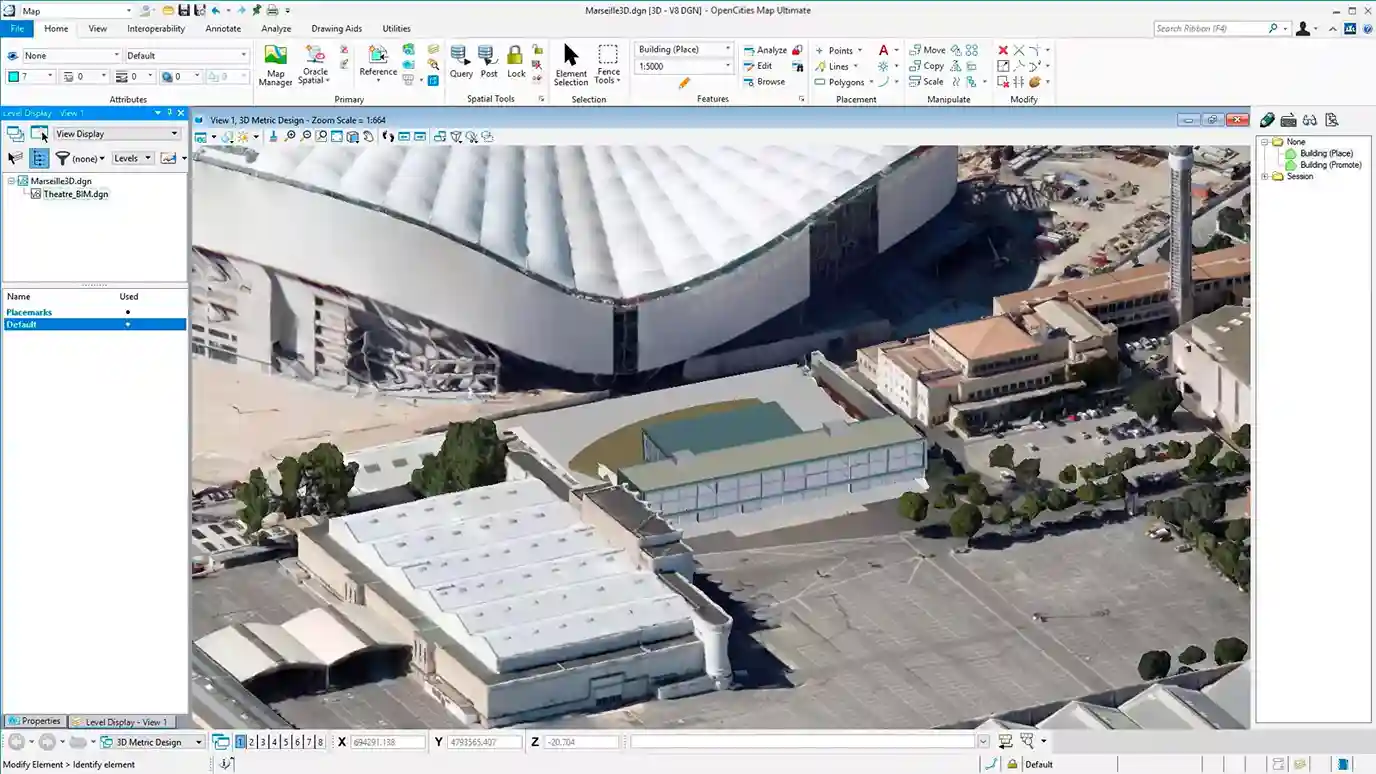Click the Print icon in quick access toolbar
The width and height of the screenshot is (1376, 774).
(272, 10)
